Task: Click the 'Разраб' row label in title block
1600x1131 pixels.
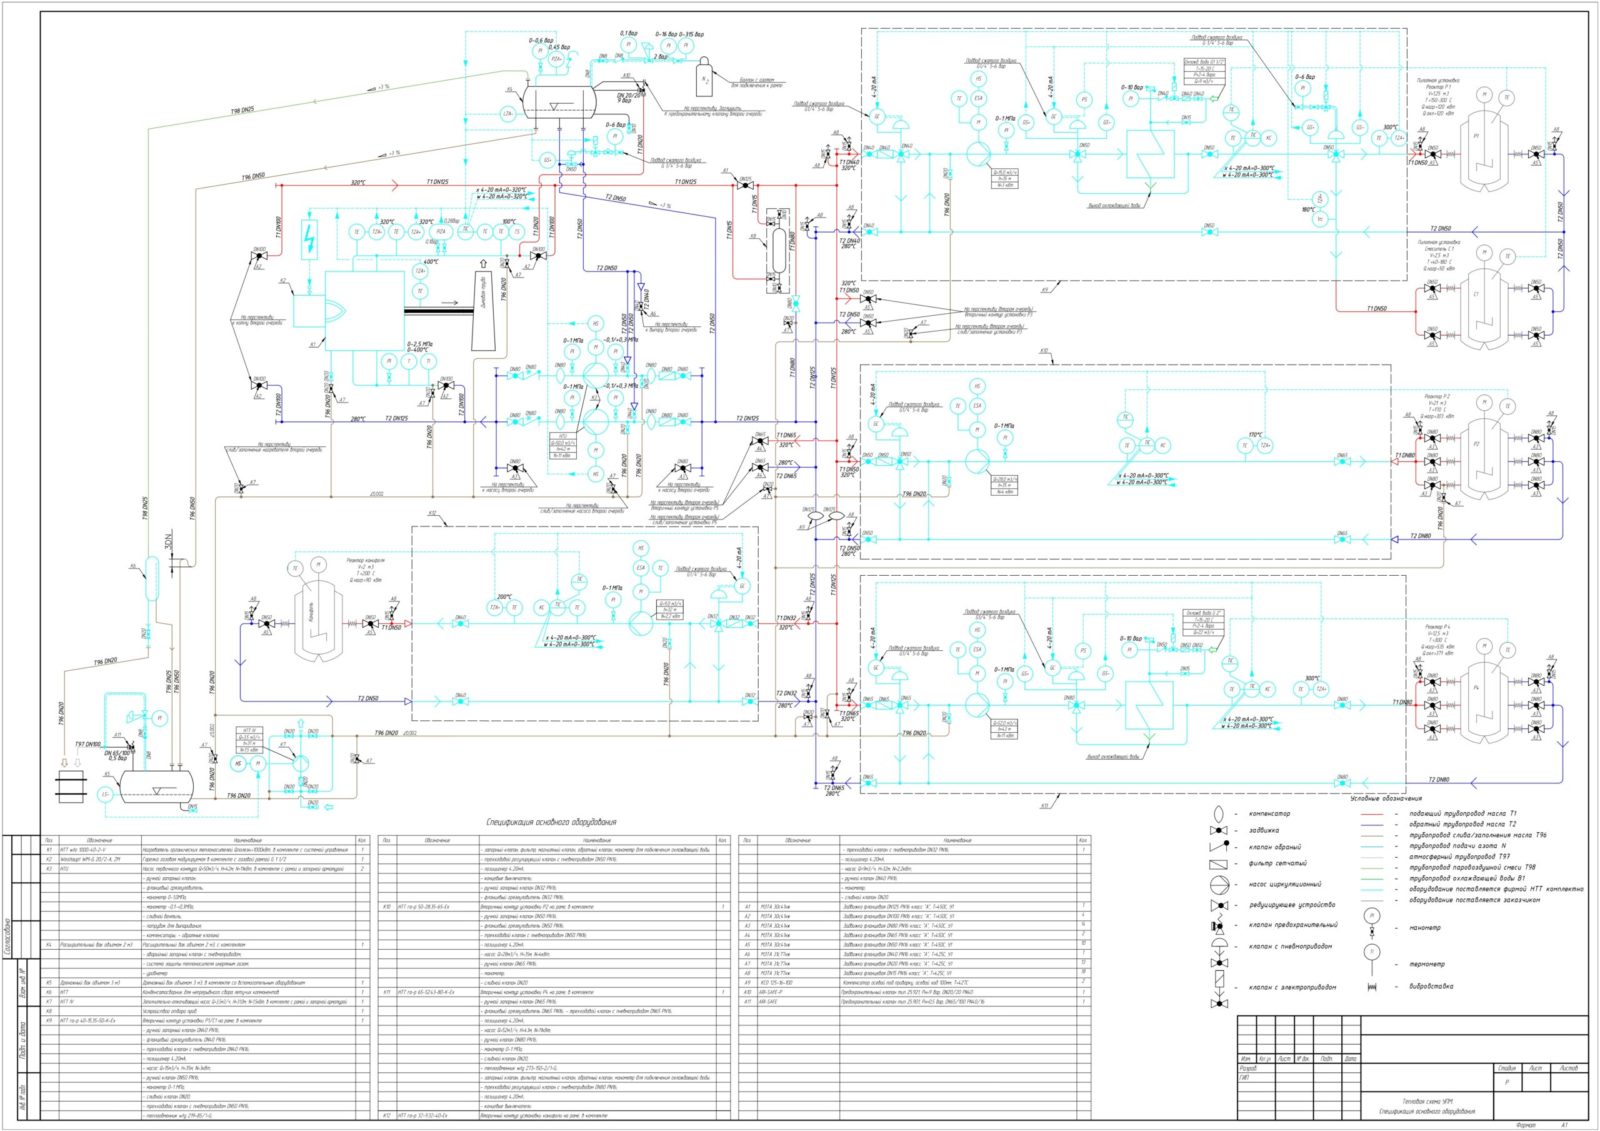Action: [1248, 1068]
